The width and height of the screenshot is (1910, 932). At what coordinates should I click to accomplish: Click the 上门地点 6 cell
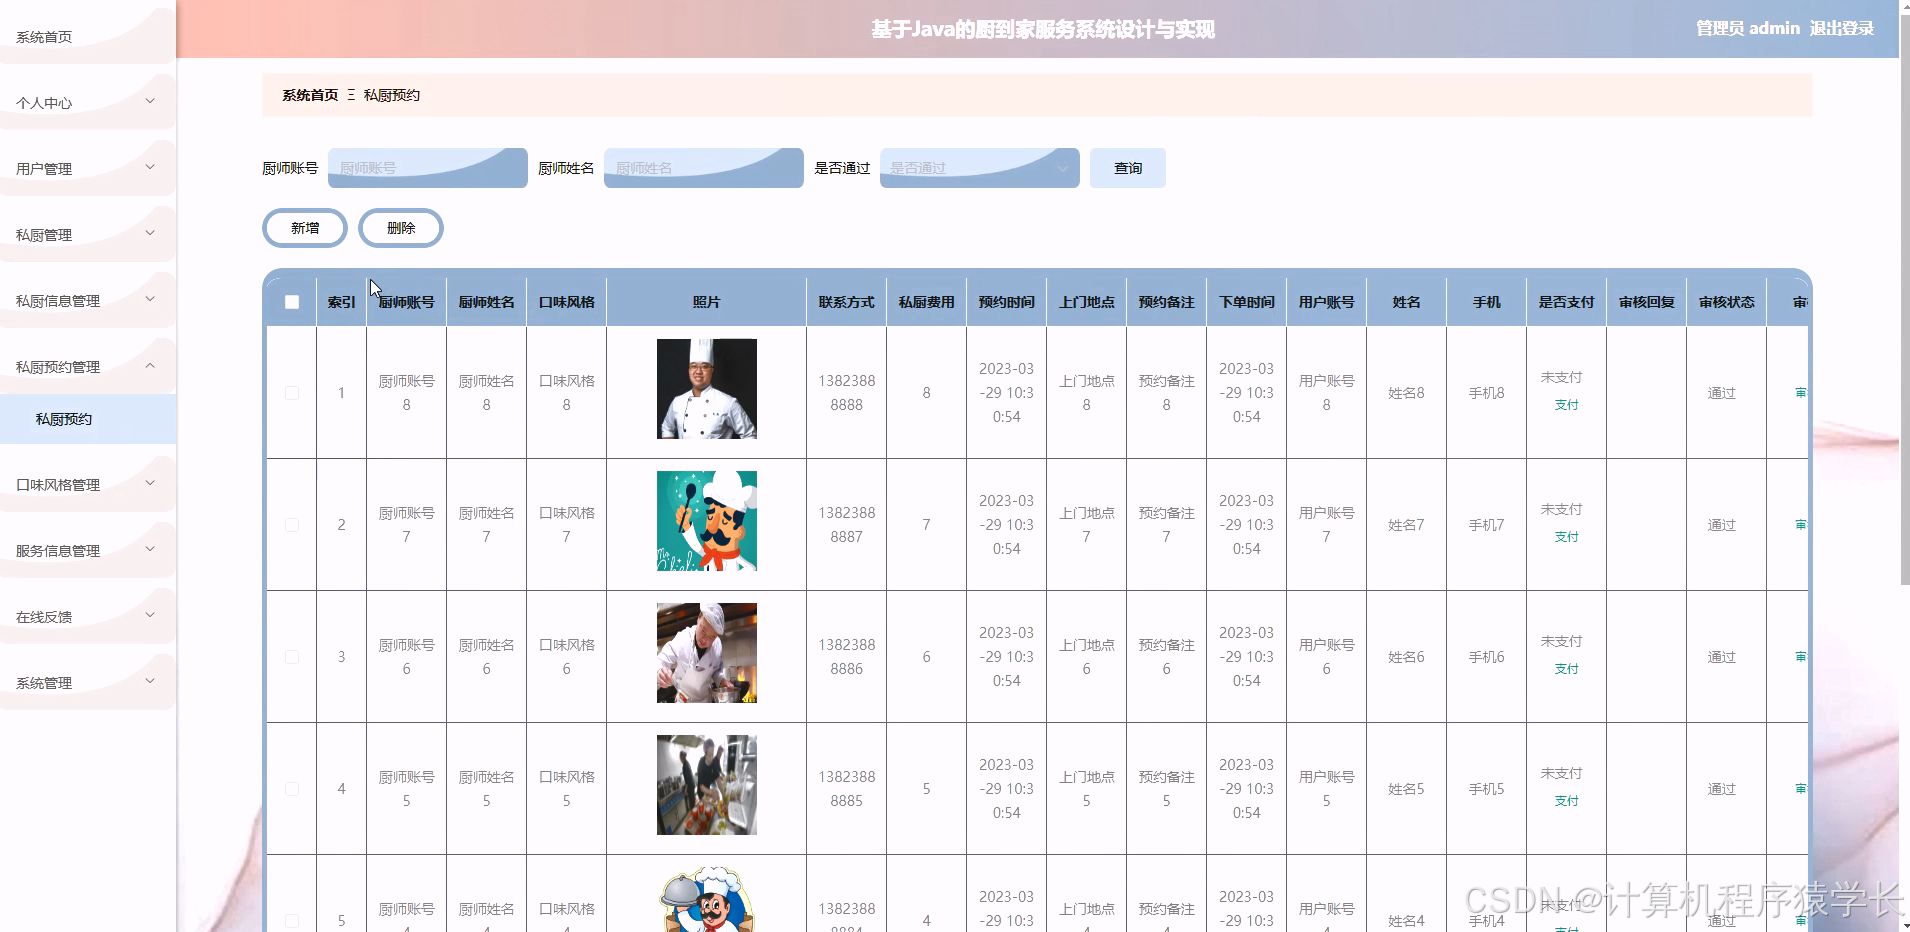click(x=1087, y=657)
